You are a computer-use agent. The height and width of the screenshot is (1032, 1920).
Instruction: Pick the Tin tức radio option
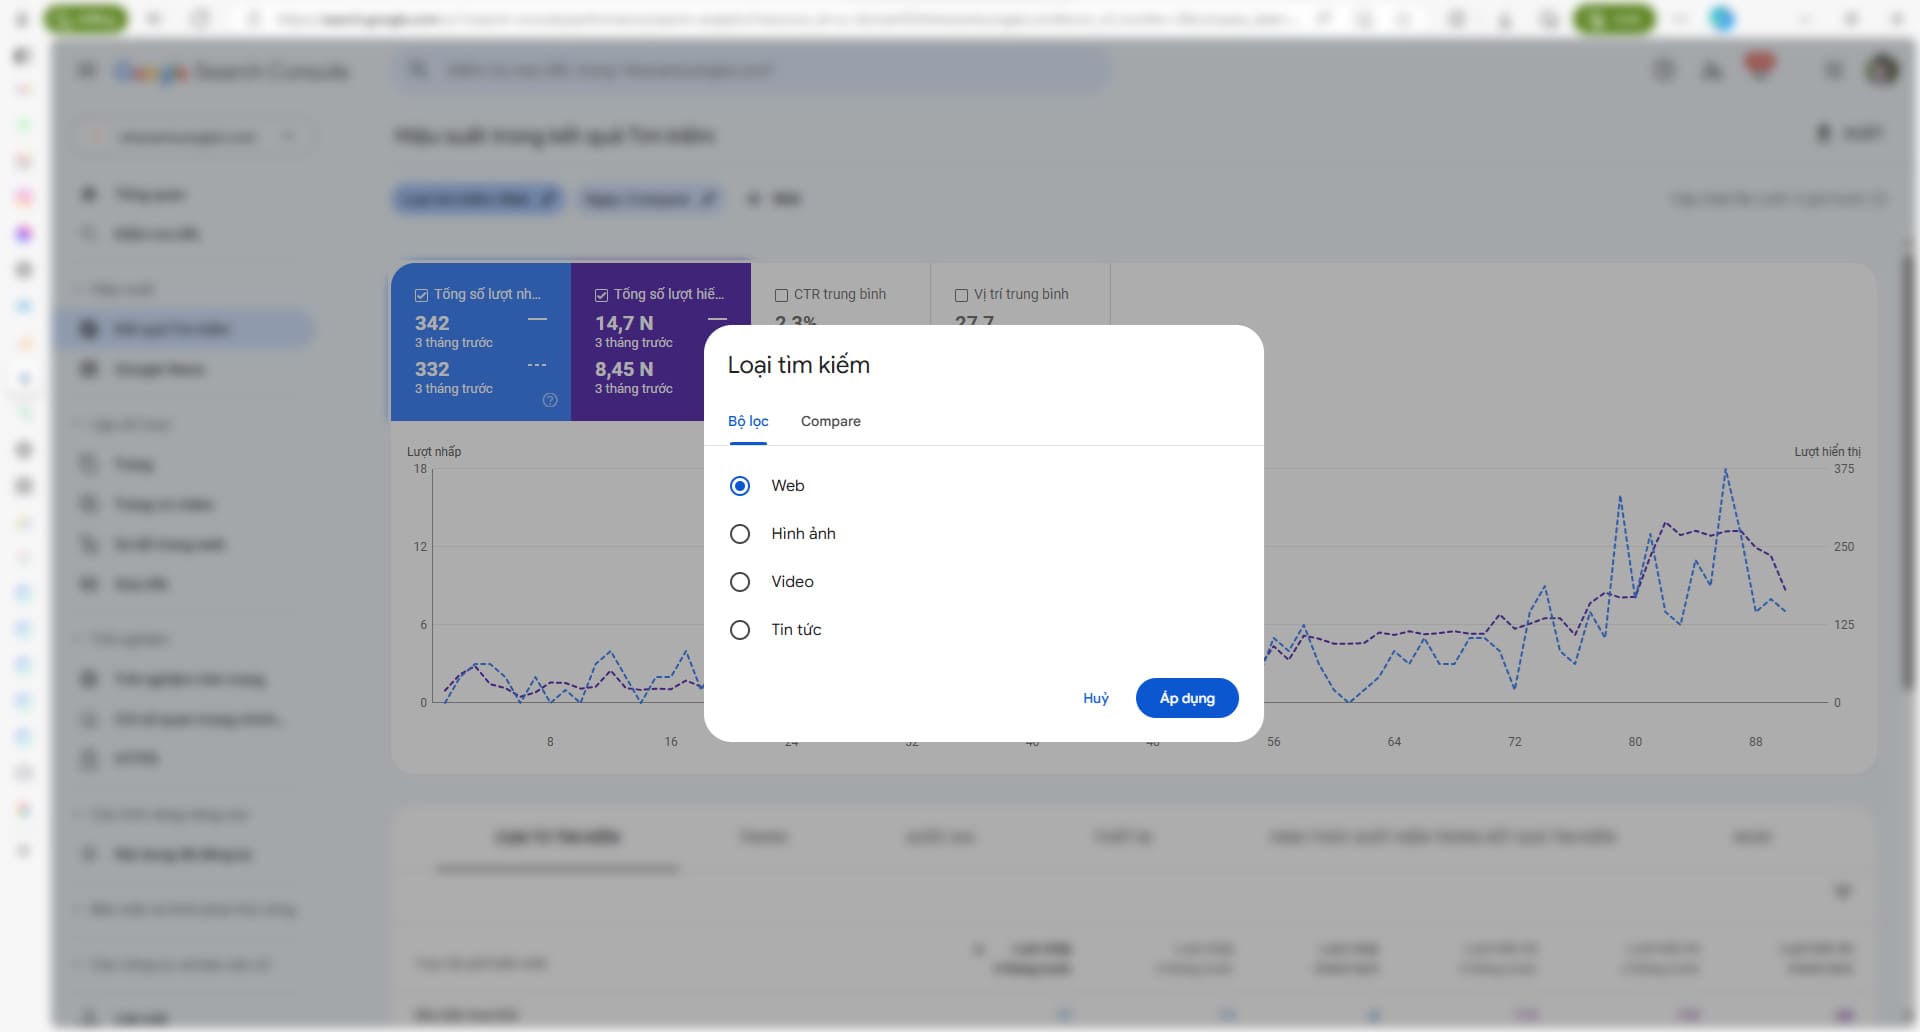740,630
